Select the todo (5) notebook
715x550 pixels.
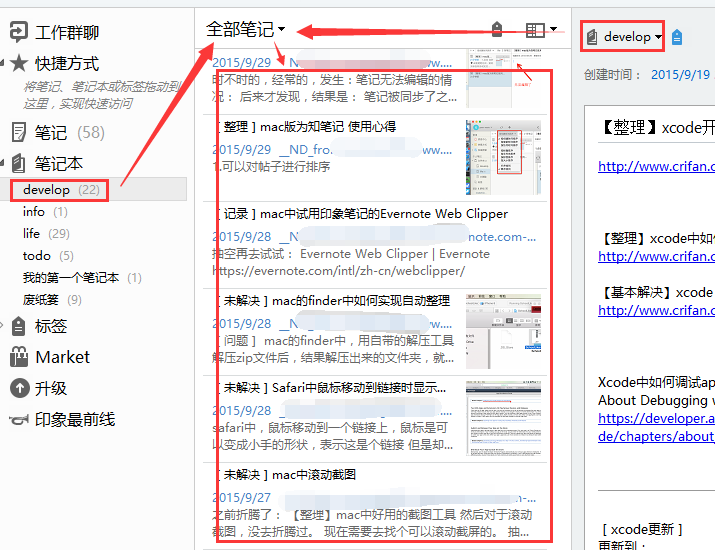[x=48, y=255]
